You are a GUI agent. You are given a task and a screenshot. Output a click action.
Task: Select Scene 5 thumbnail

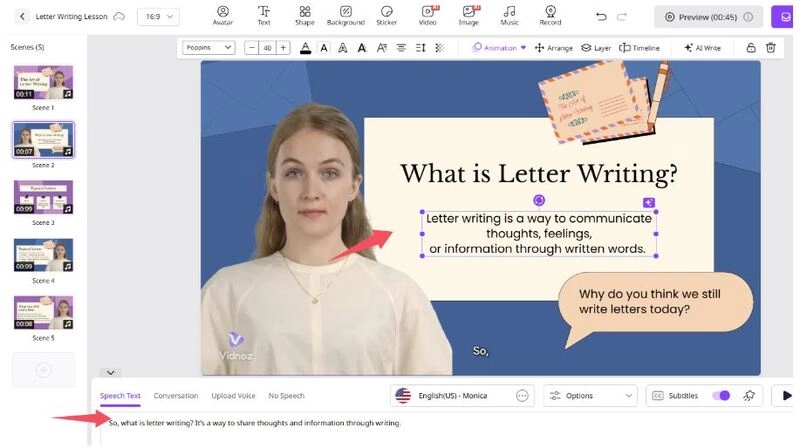pos(43,312)
